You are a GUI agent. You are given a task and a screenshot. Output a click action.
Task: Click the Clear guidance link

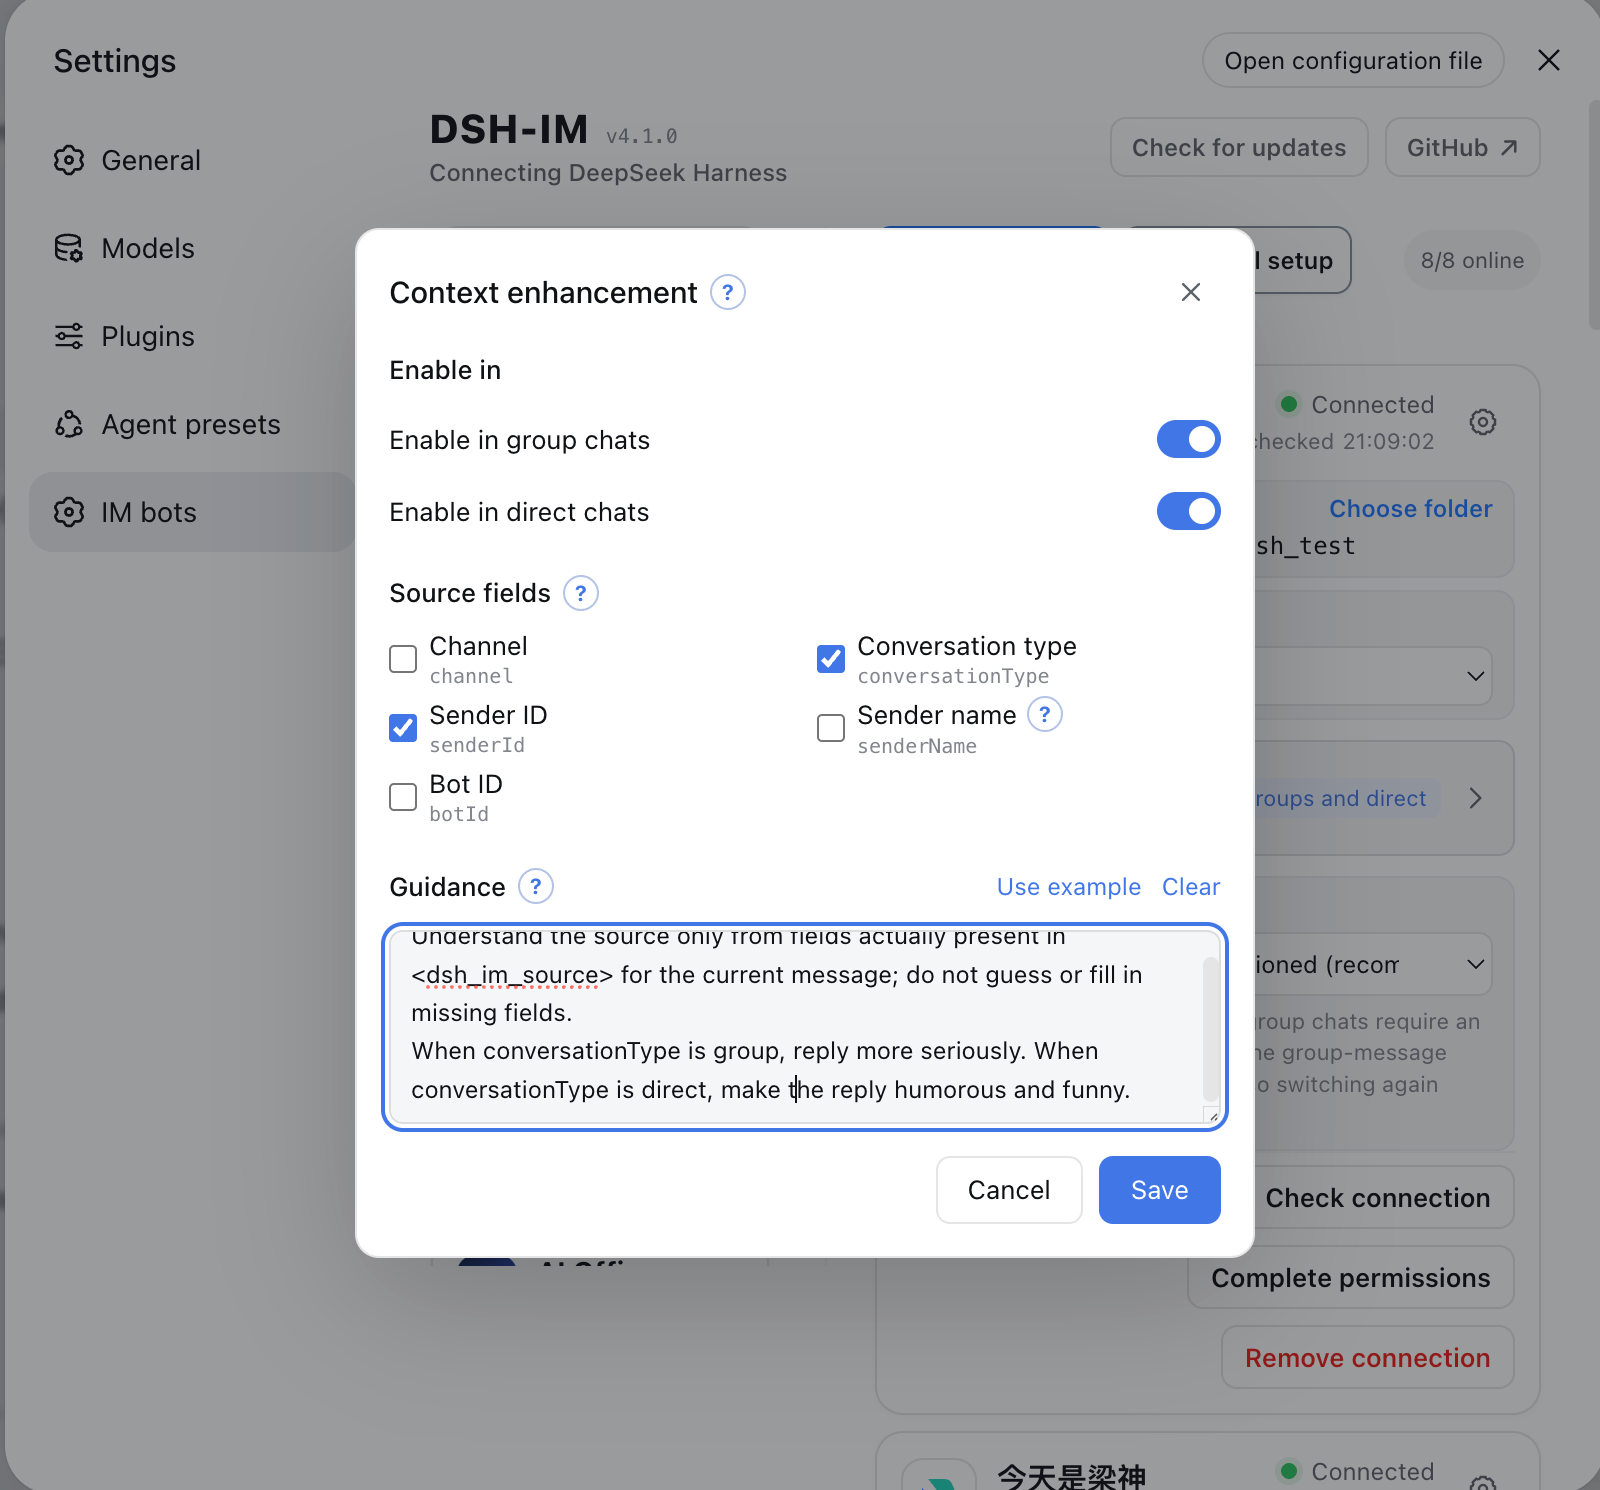coord(1191,887)
